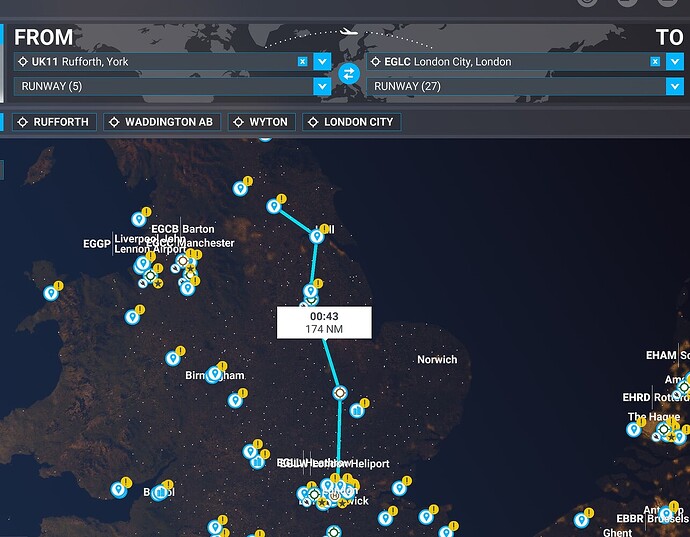Click the Hull airport pin on route
Screen dimensions: 690x537
click(317, 236)
